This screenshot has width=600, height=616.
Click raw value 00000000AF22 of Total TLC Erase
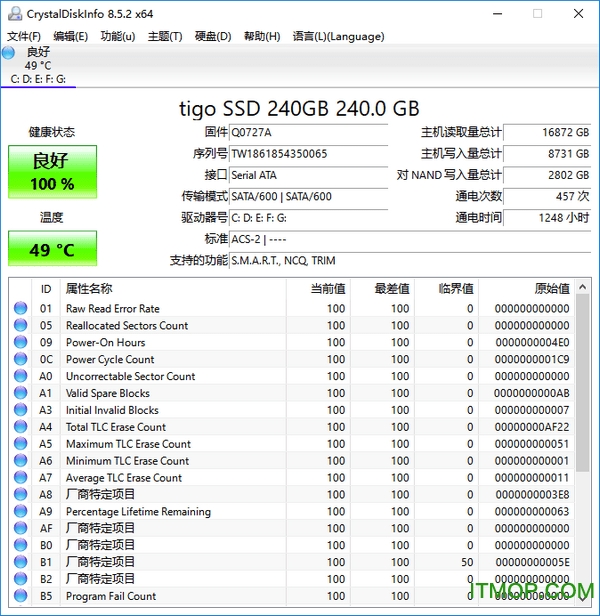pos(532,427)
